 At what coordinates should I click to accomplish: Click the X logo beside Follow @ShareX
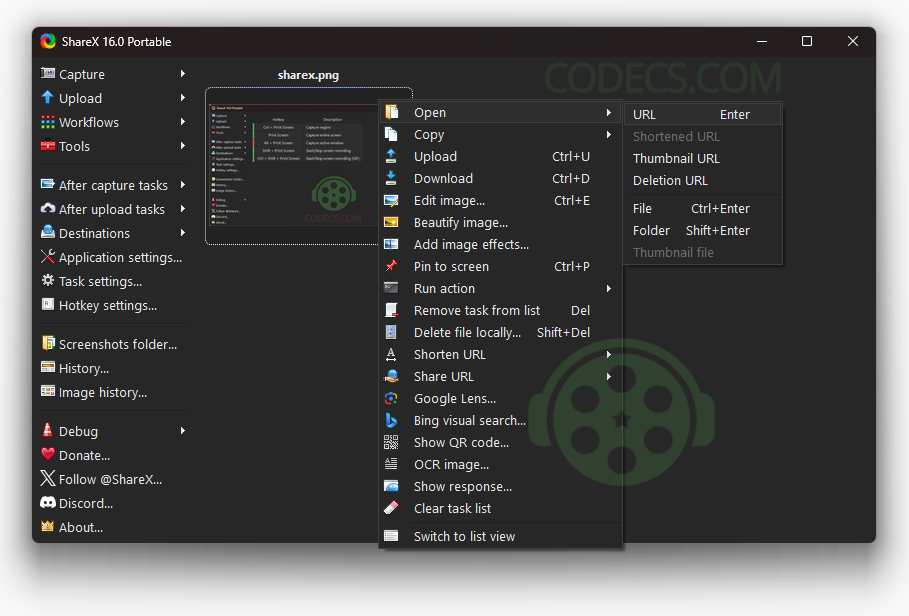pyautogui.click(x=48, y=478)
